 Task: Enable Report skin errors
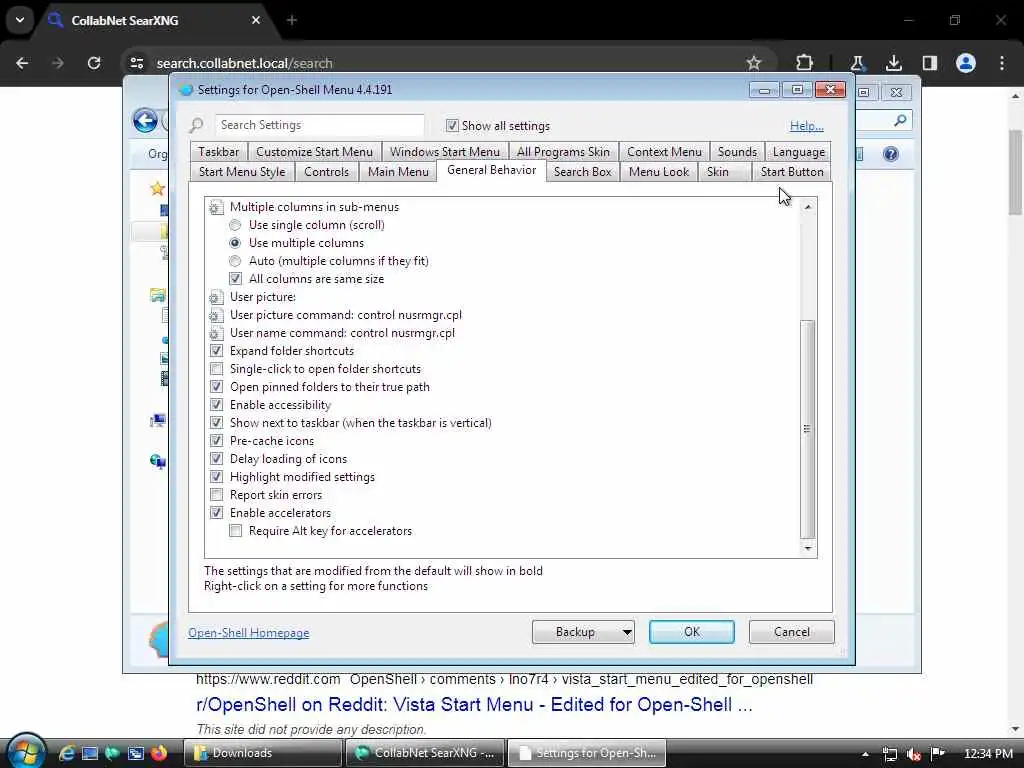pyautogui.click(x=217, y=495)
